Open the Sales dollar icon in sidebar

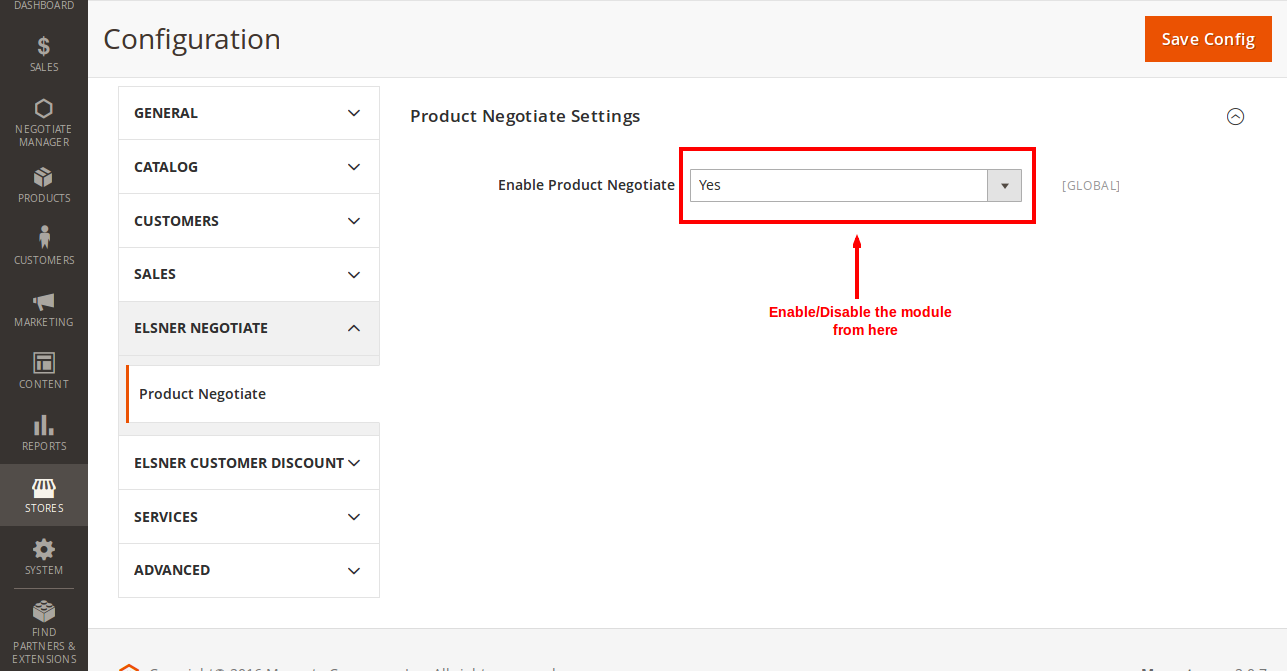(44, 46)
